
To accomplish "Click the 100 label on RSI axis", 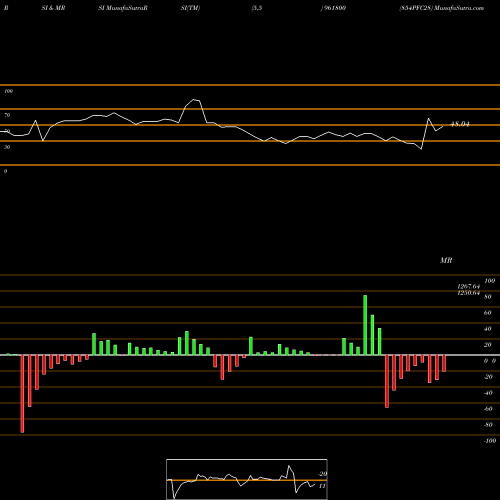I will 8,91.
